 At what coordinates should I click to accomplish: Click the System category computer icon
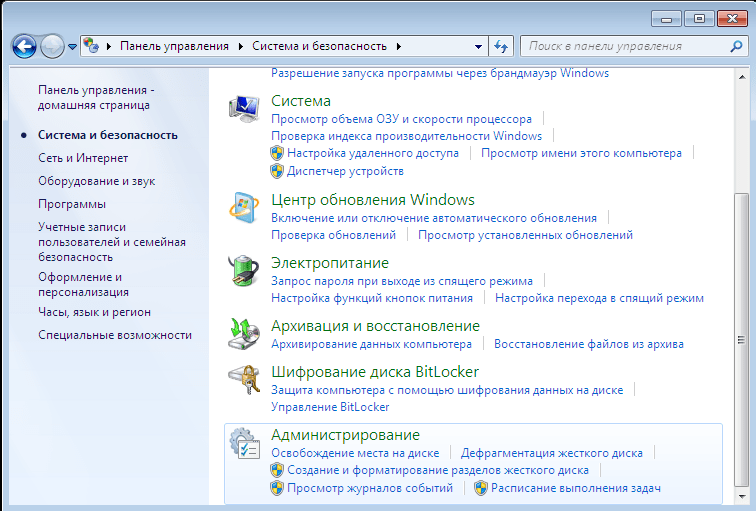[x=244, y=108]
